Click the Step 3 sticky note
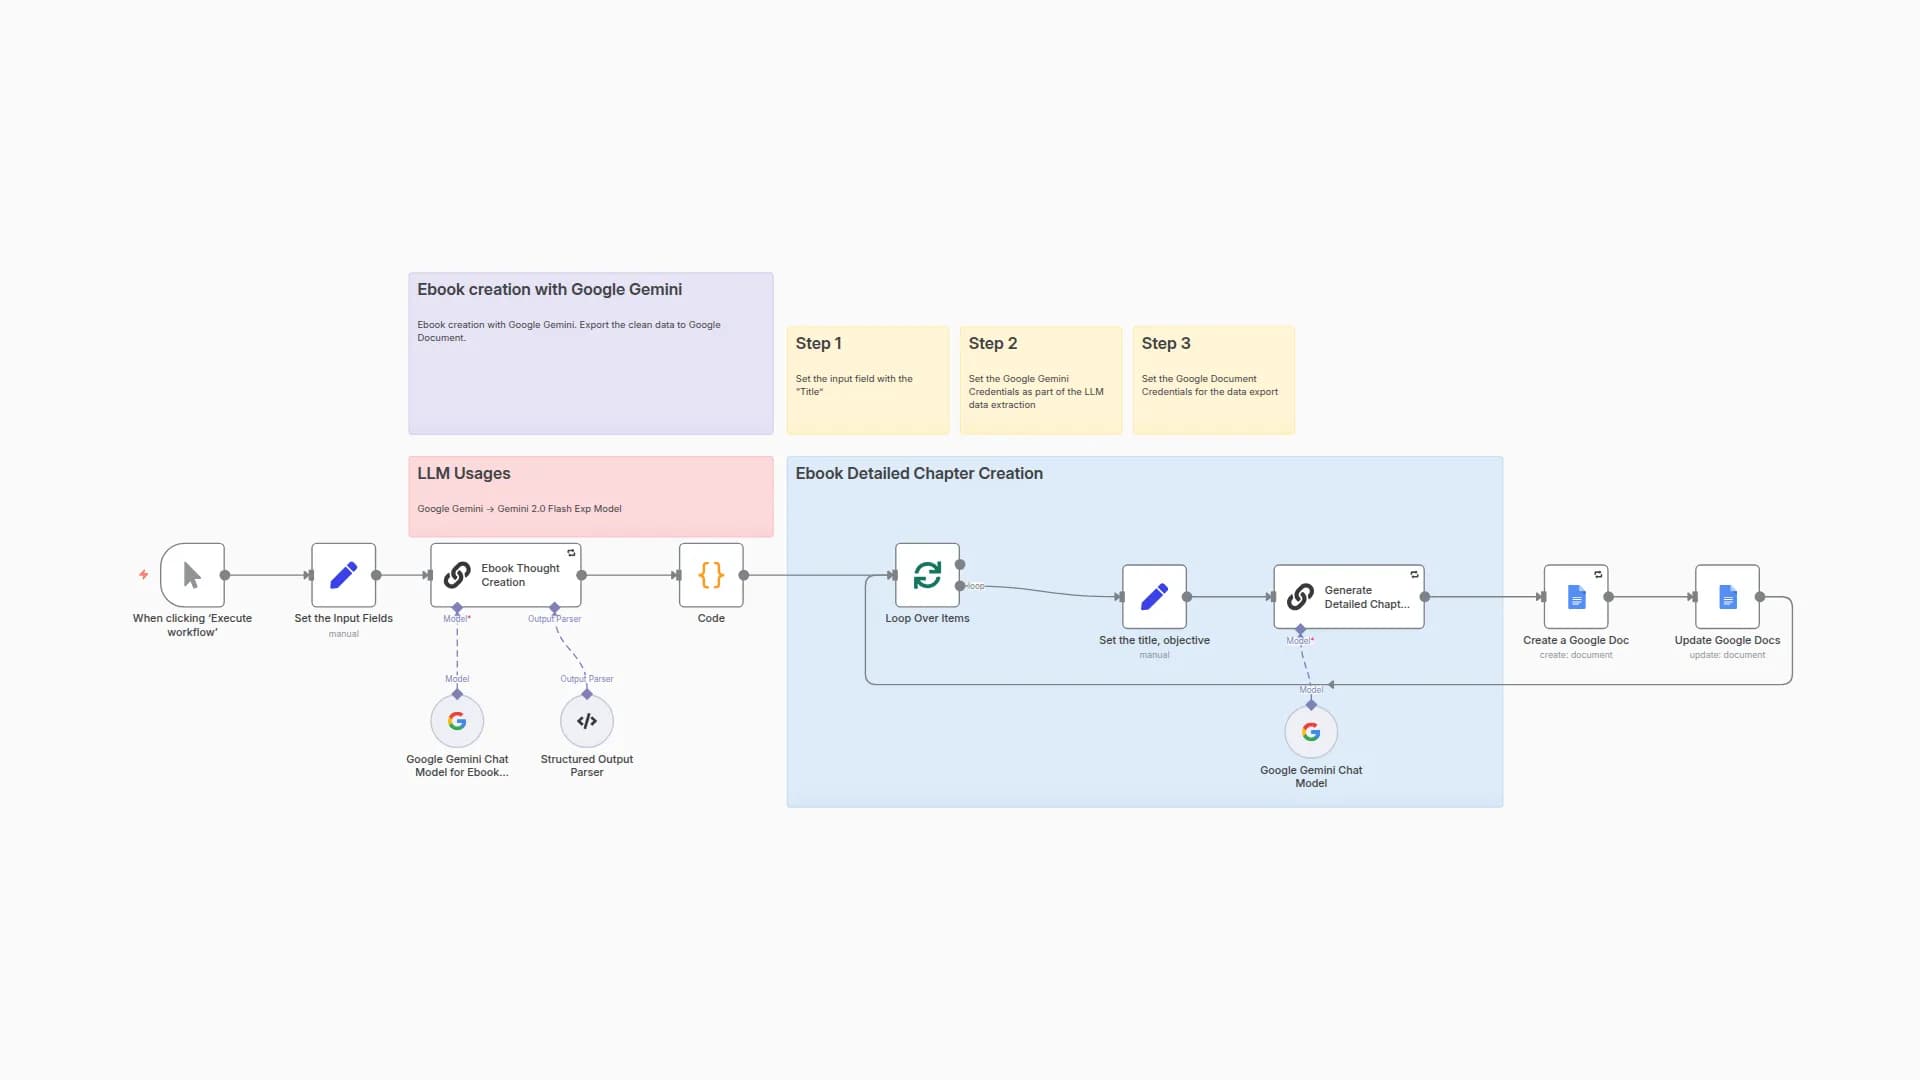Viewport: 1920px width, 1080px height. pyautogui.click(x=1213, y=380)
